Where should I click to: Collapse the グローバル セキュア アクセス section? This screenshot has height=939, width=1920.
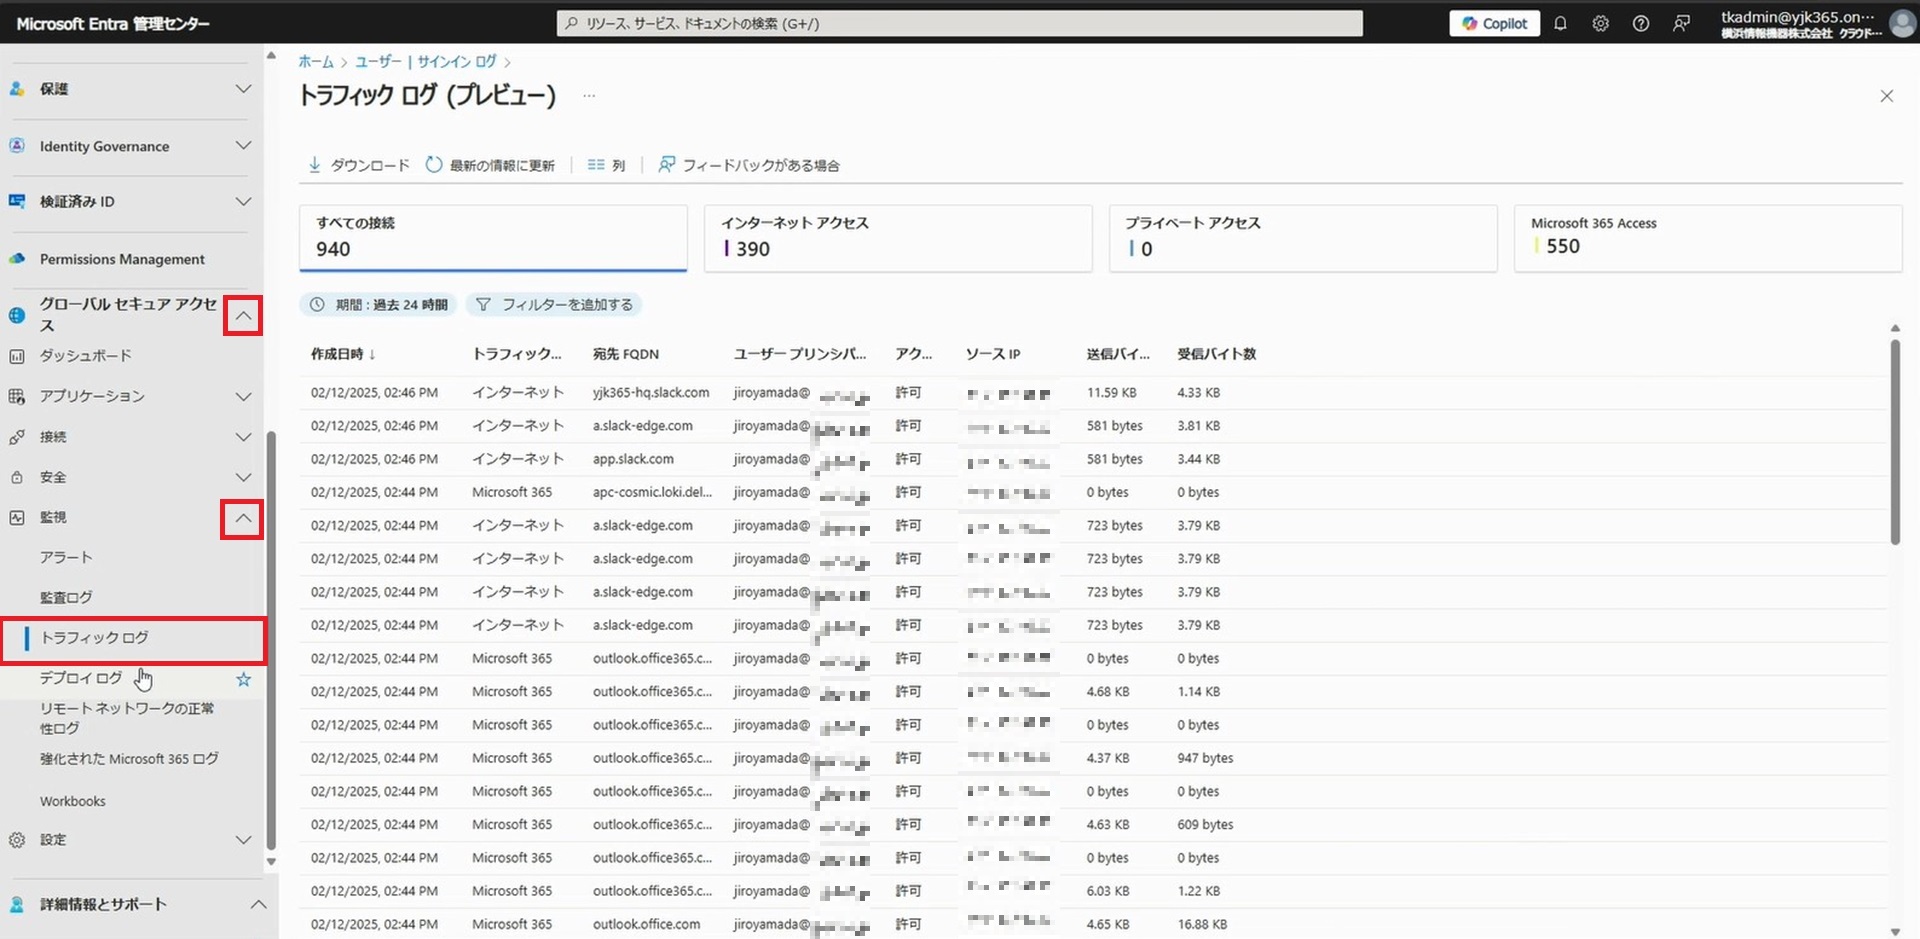click(243, 316)
